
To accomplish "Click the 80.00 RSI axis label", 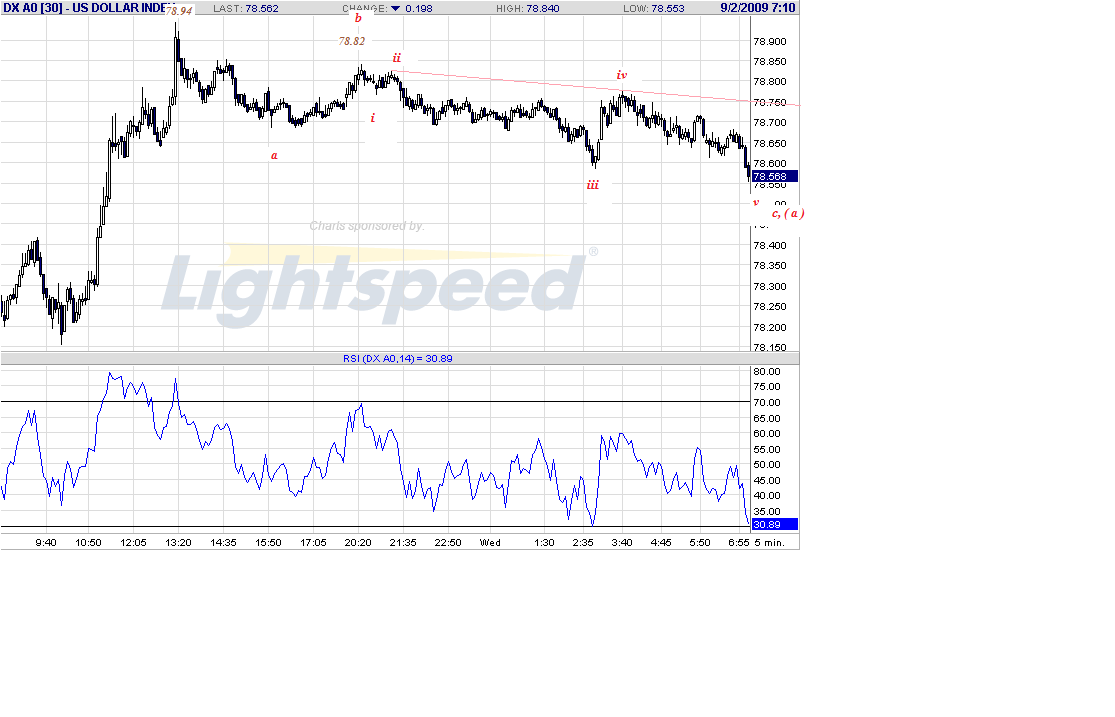I will pyautogui.click(x=767, y=371).
